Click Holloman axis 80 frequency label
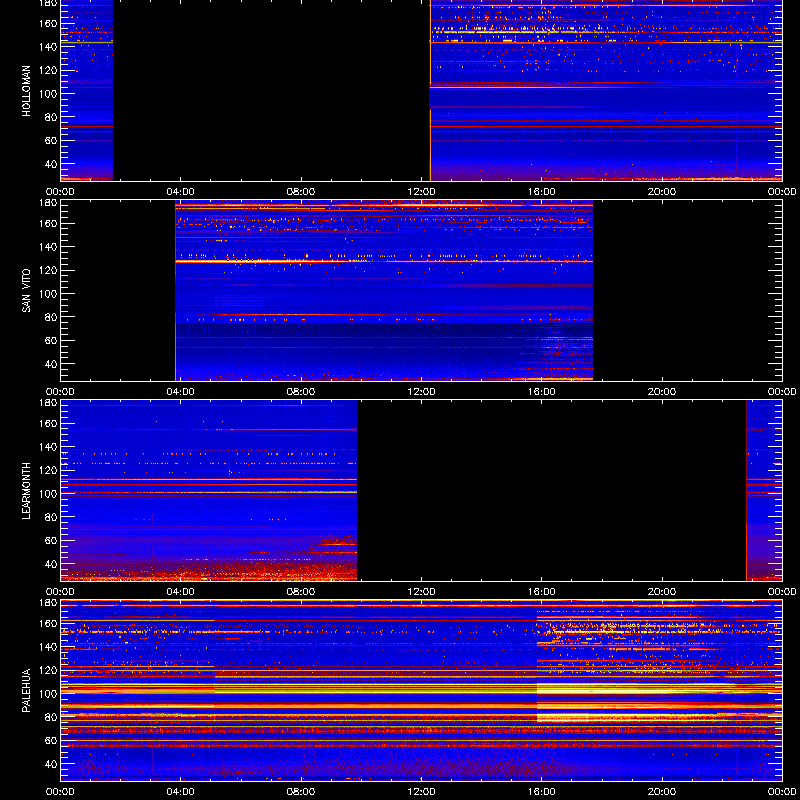Viewport: 800px width, 800px height. tap(51, 117)
